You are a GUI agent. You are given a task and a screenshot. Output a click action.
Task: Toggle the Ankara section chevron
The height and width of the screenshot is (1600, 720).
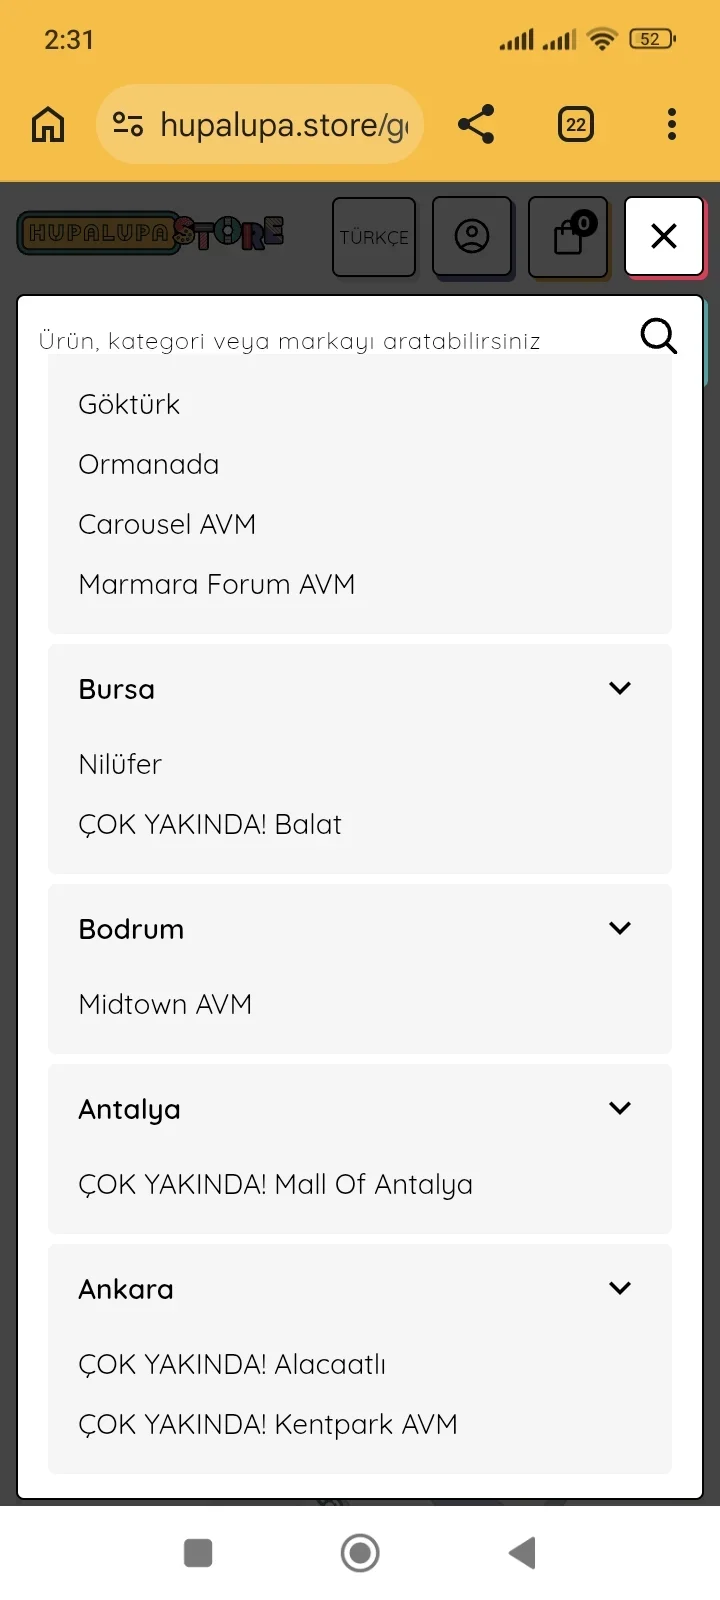pyautogui.click(x=620, y=1288)
